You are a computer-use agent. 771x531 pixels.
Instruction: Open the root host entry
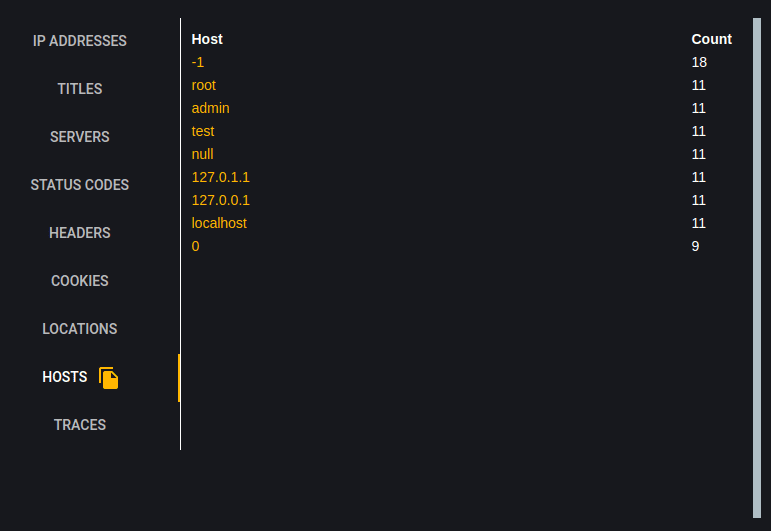[203, 85]
